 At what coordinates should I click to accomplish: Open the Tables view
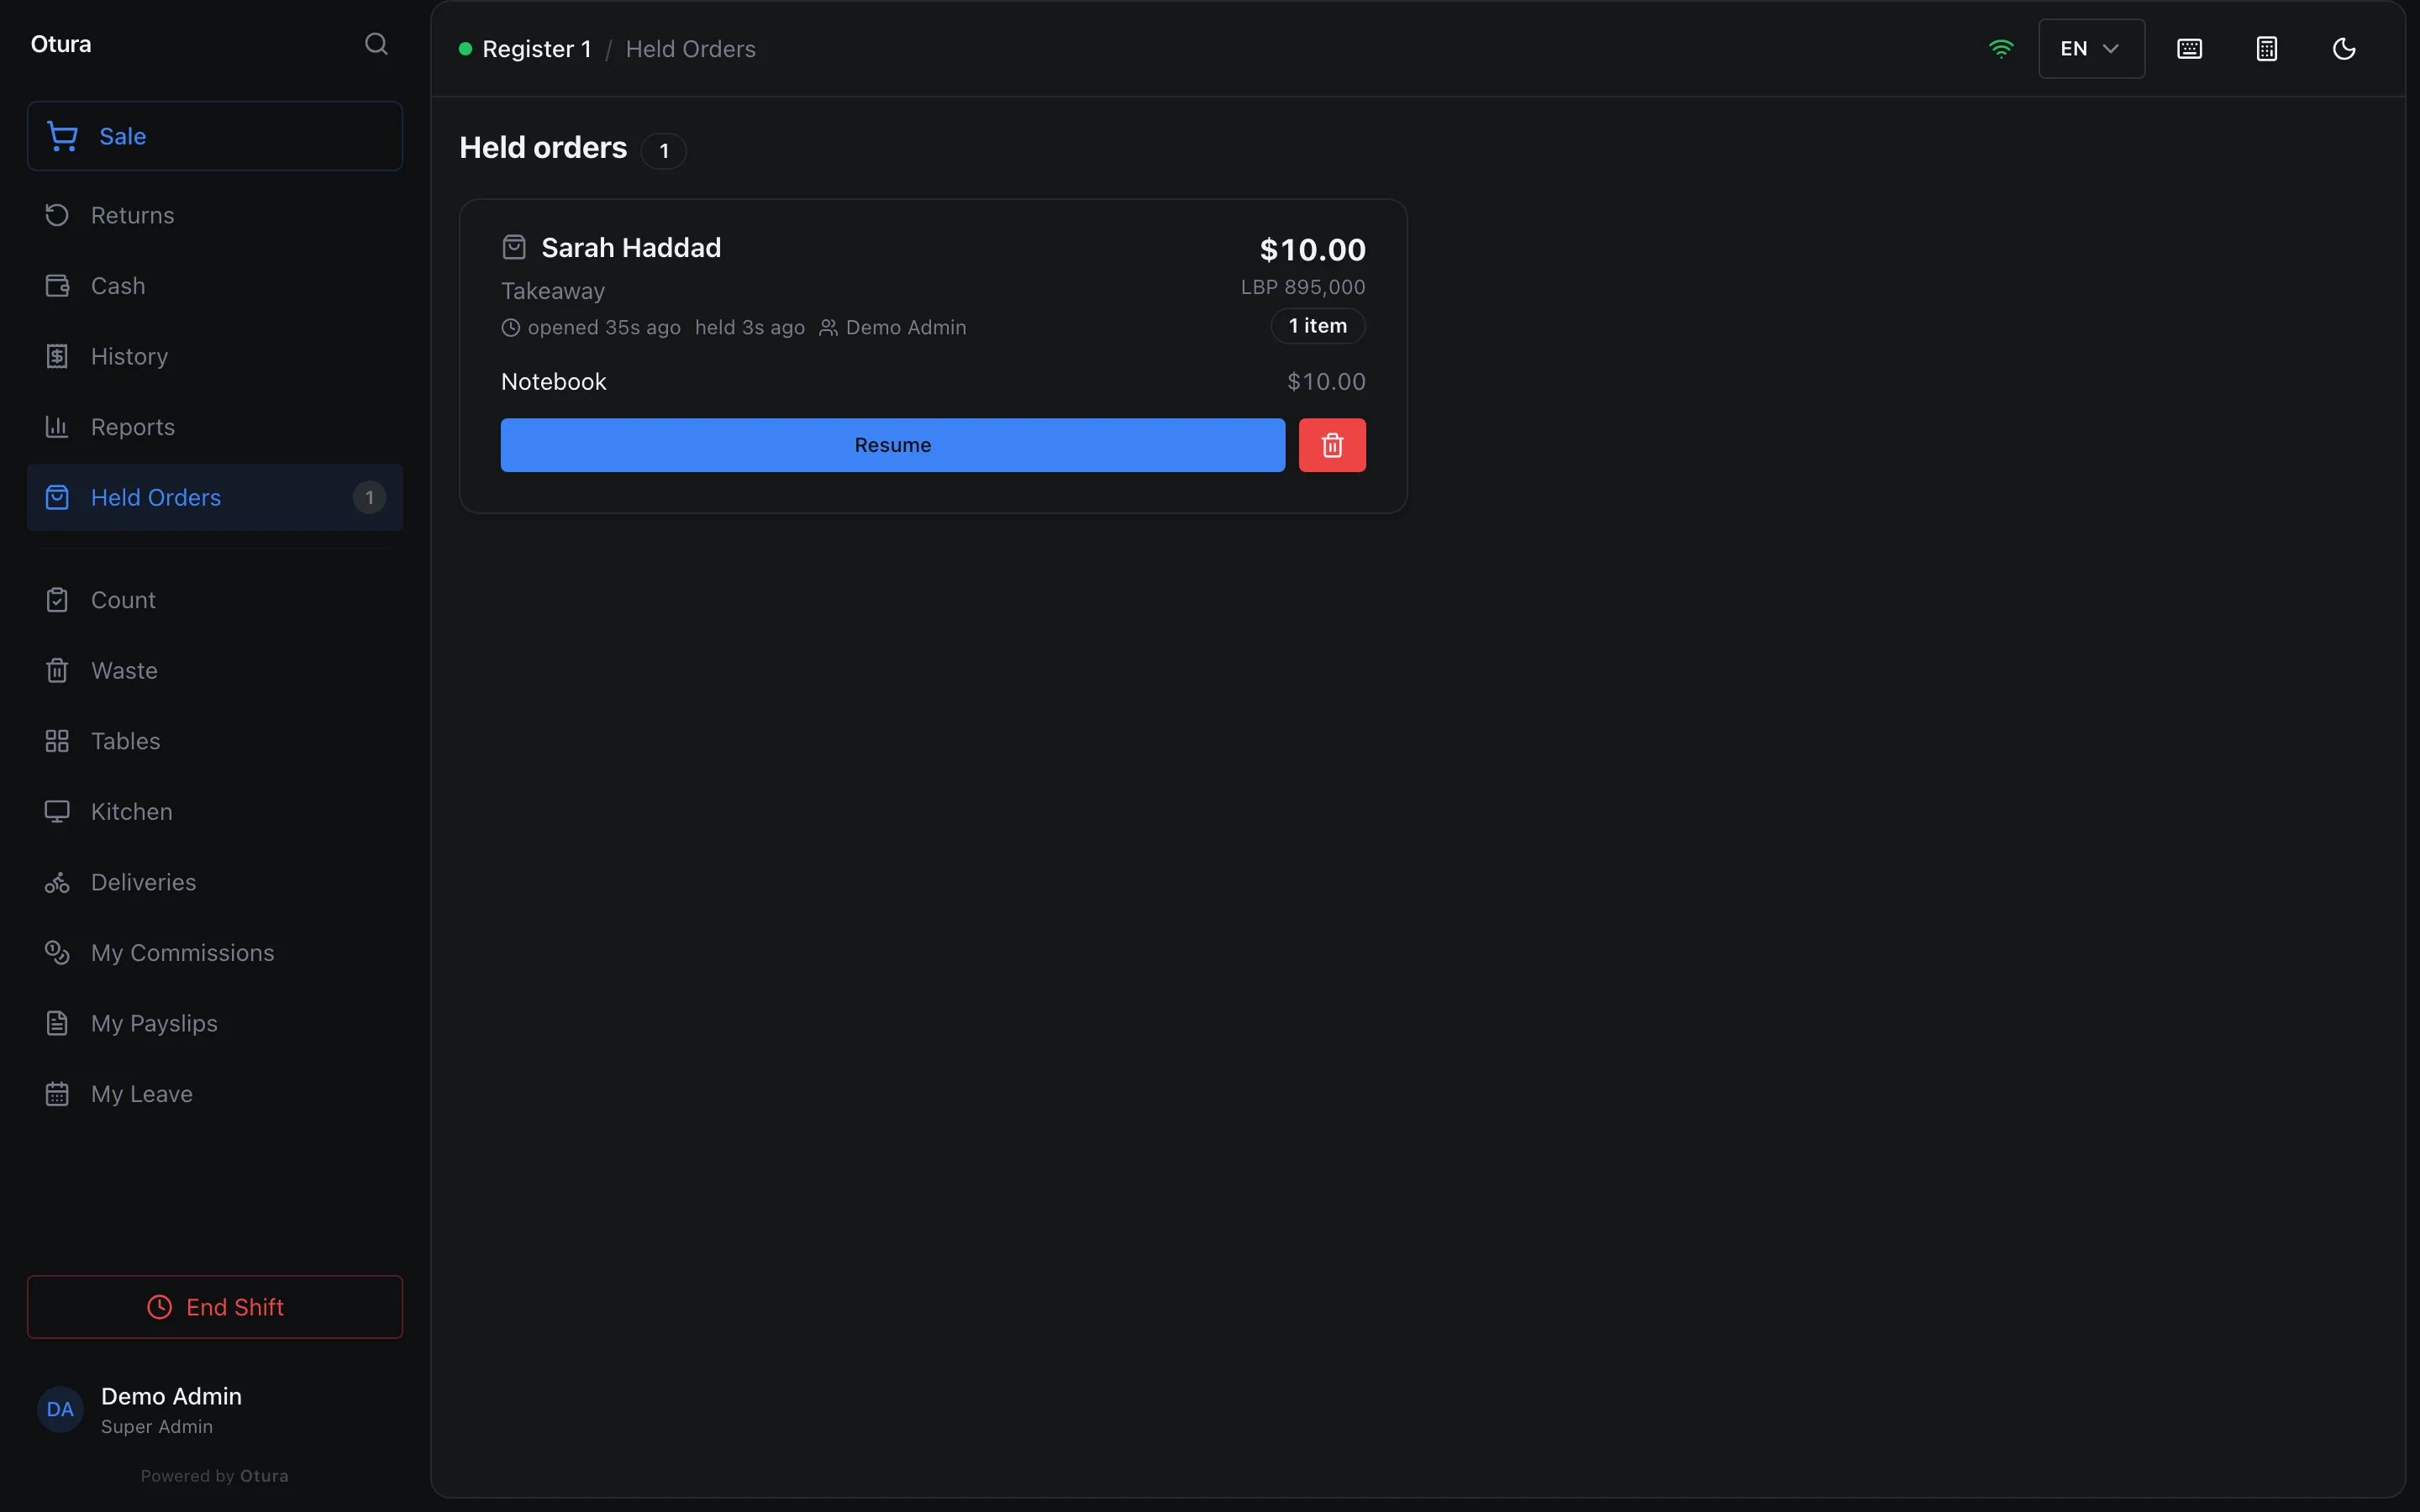tap(215, 741)
